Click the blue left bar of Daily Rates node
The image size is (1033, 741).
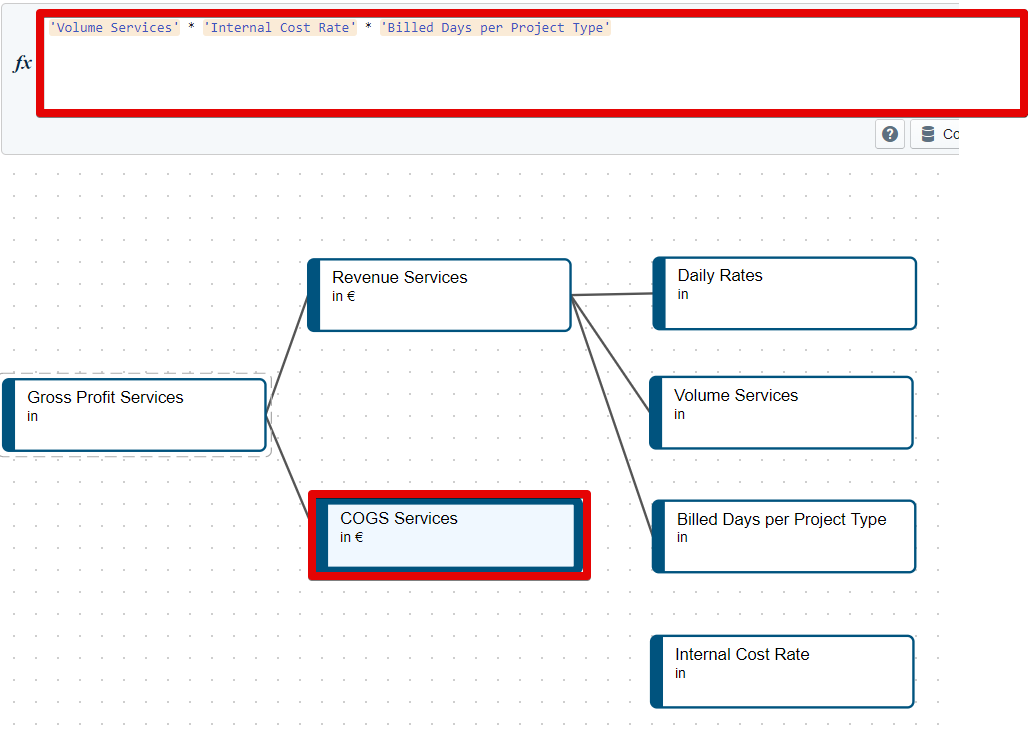point(659,293)
